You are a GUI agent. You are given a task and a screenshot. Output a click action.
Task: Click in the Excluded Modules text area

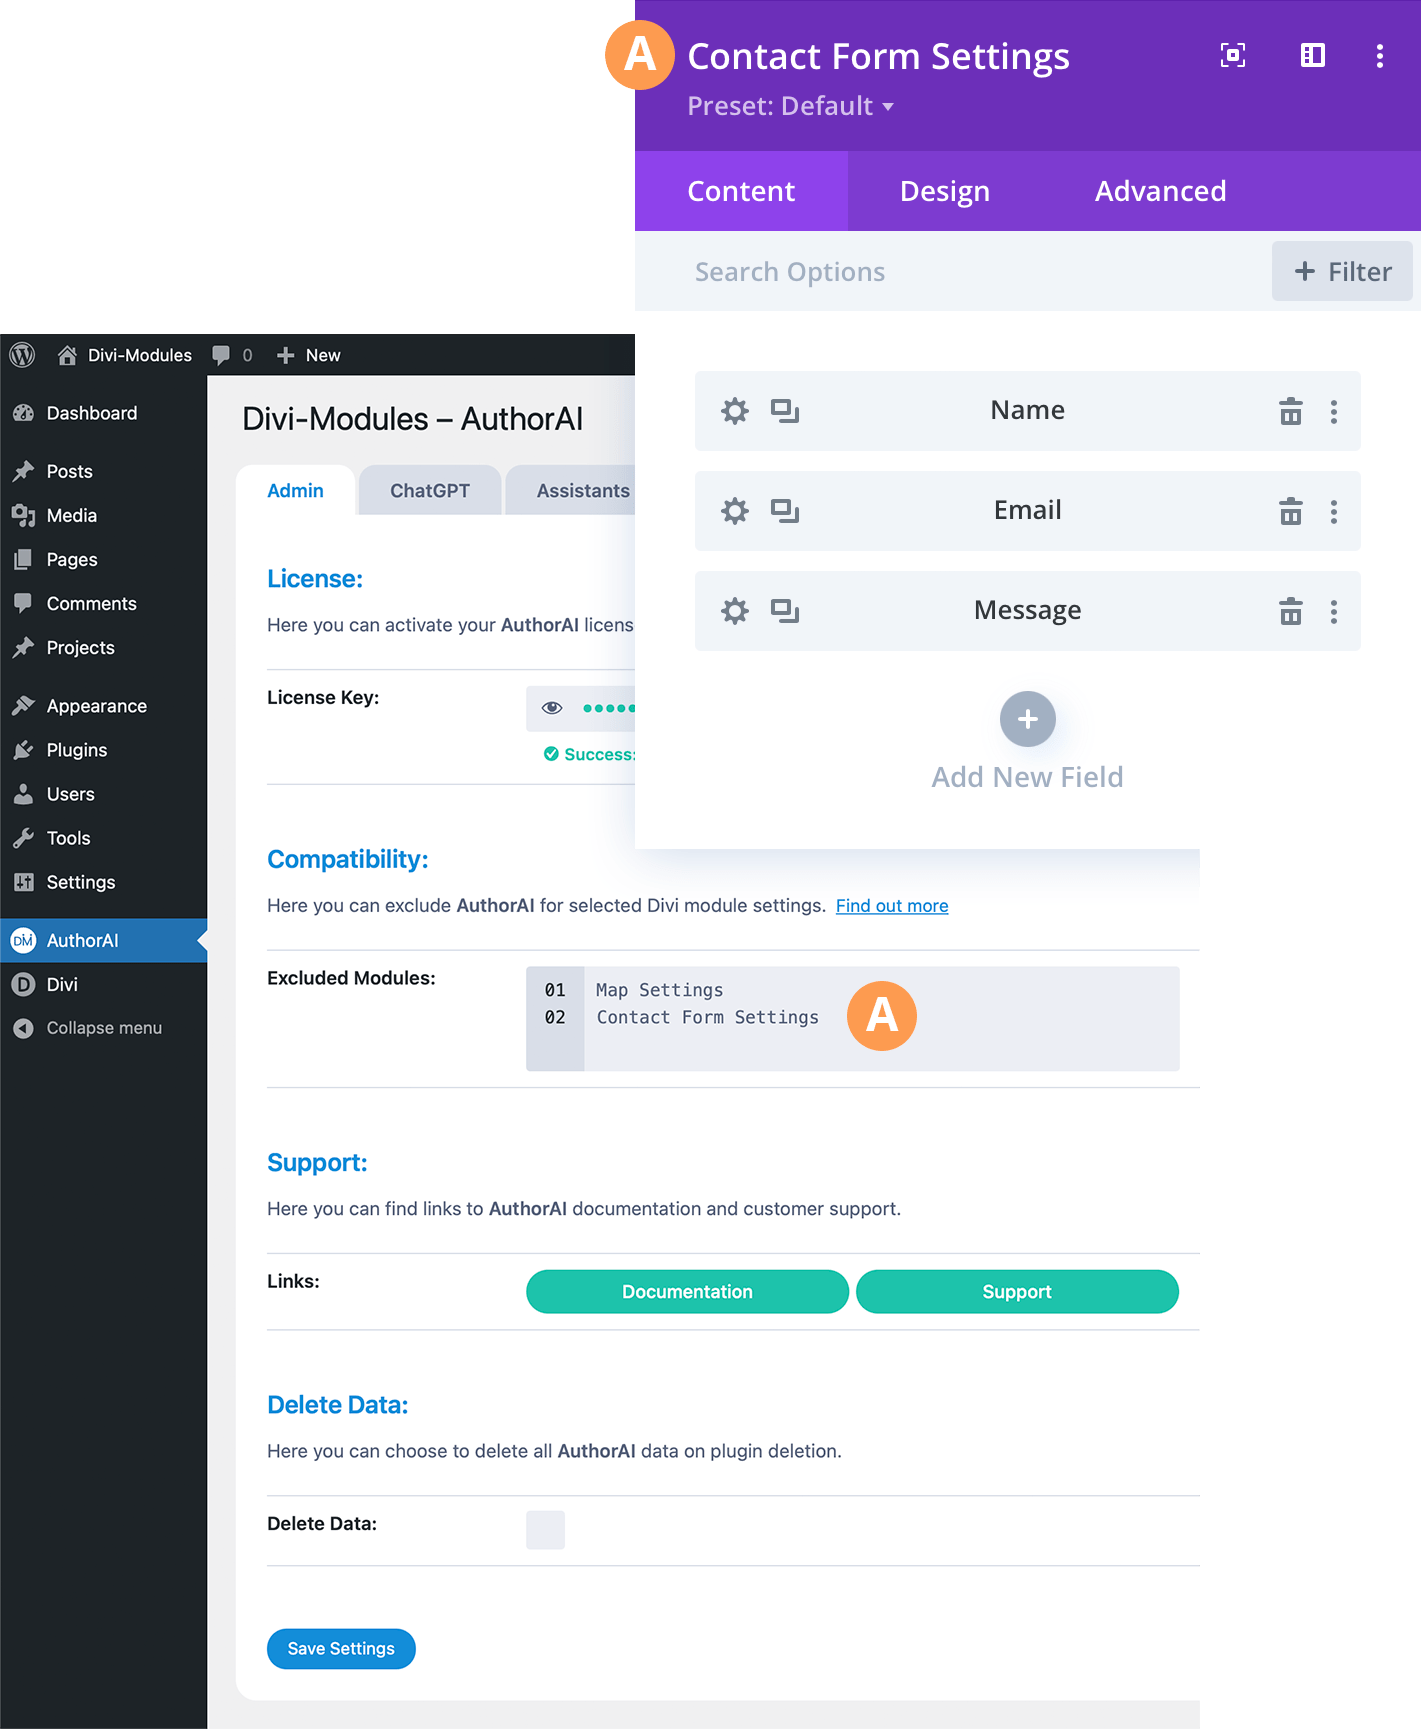tap(853, 1019)
